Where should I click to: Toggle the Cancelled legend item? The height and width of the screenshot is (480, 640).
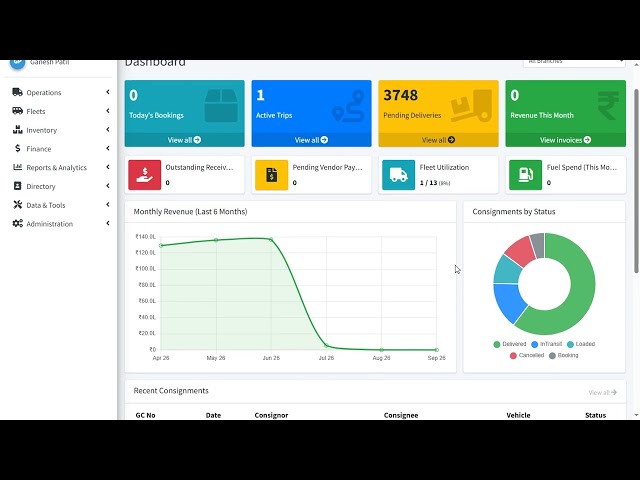[527, 356]
